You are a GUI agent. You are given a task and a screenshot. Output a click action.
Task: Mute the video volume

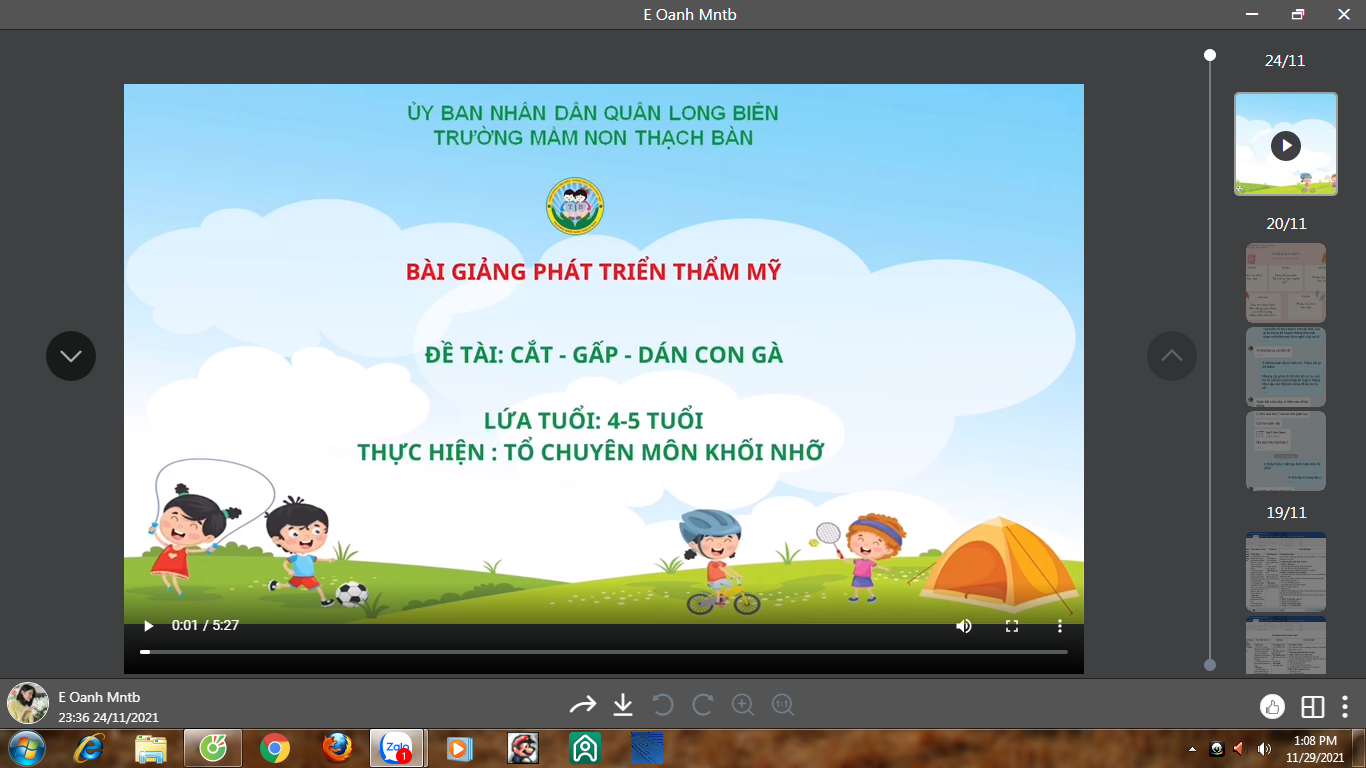tap(963, 626)
